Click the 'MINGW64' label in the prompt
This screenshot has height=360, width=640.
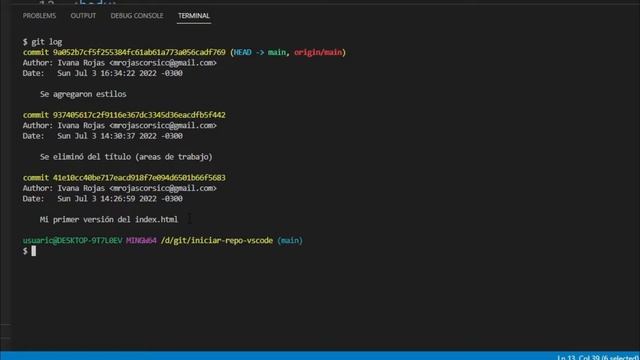[141, 240]
